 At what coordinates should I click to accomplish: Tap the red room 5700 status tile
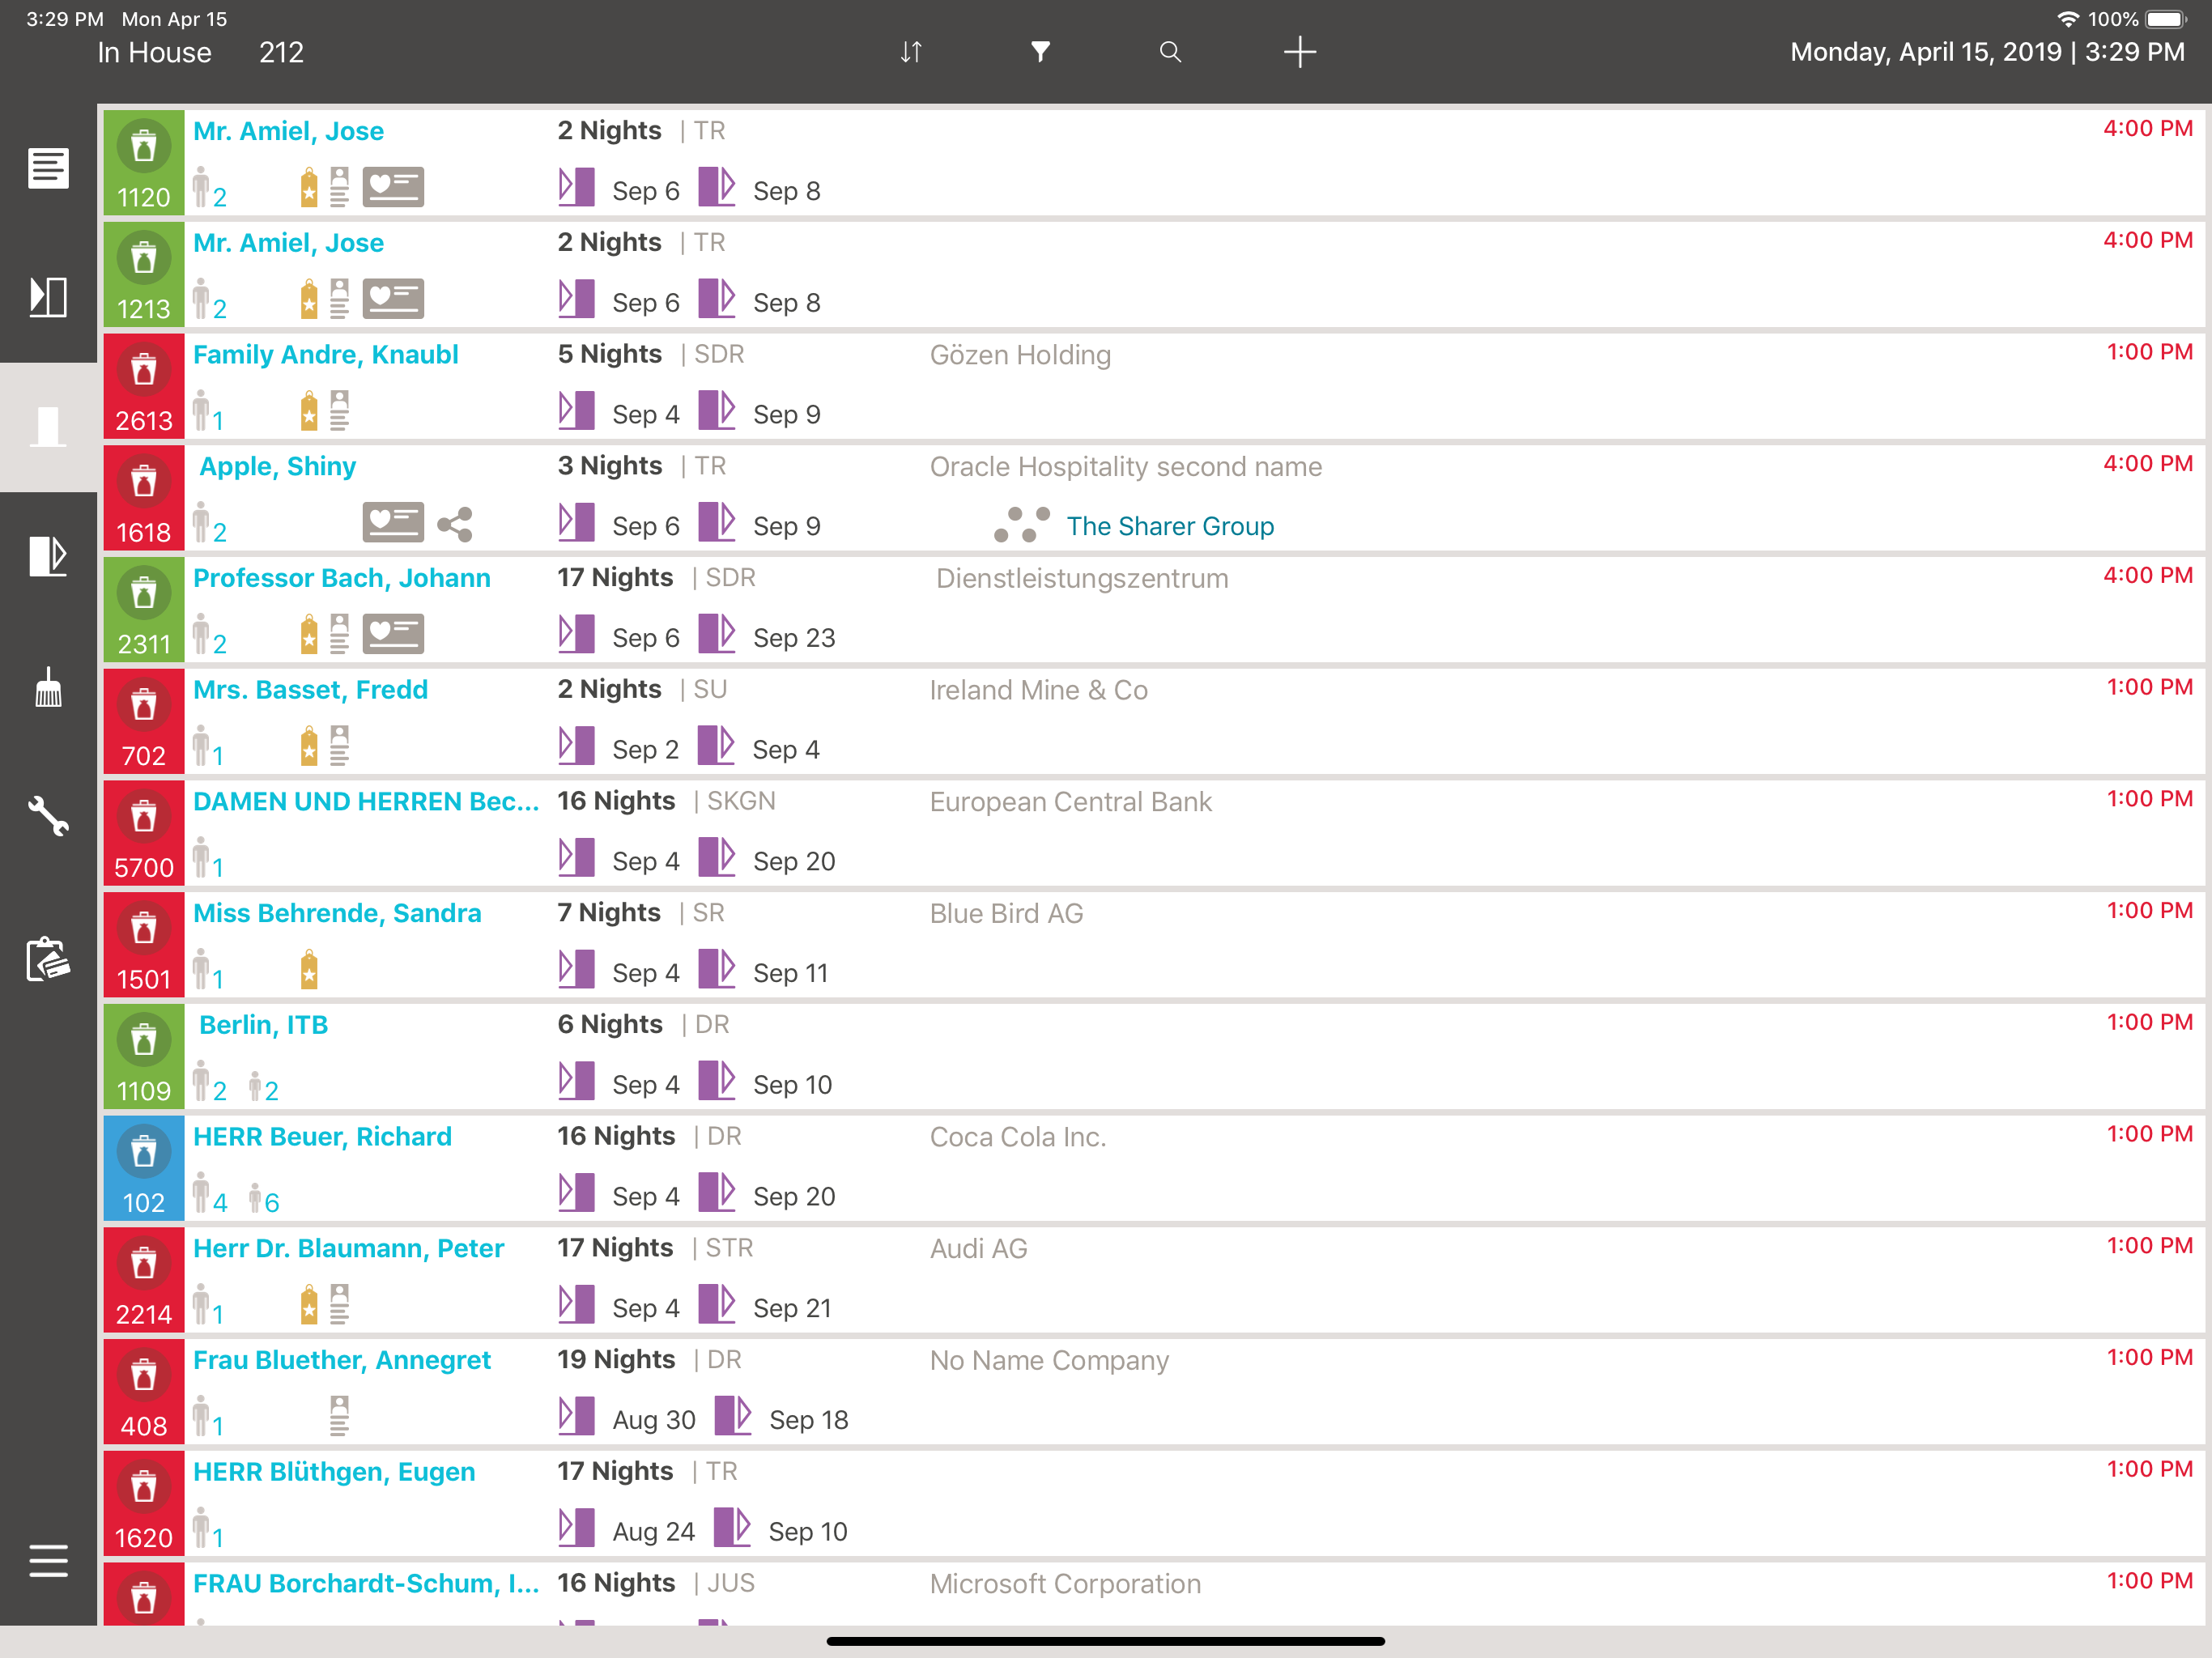pos(144,833)
